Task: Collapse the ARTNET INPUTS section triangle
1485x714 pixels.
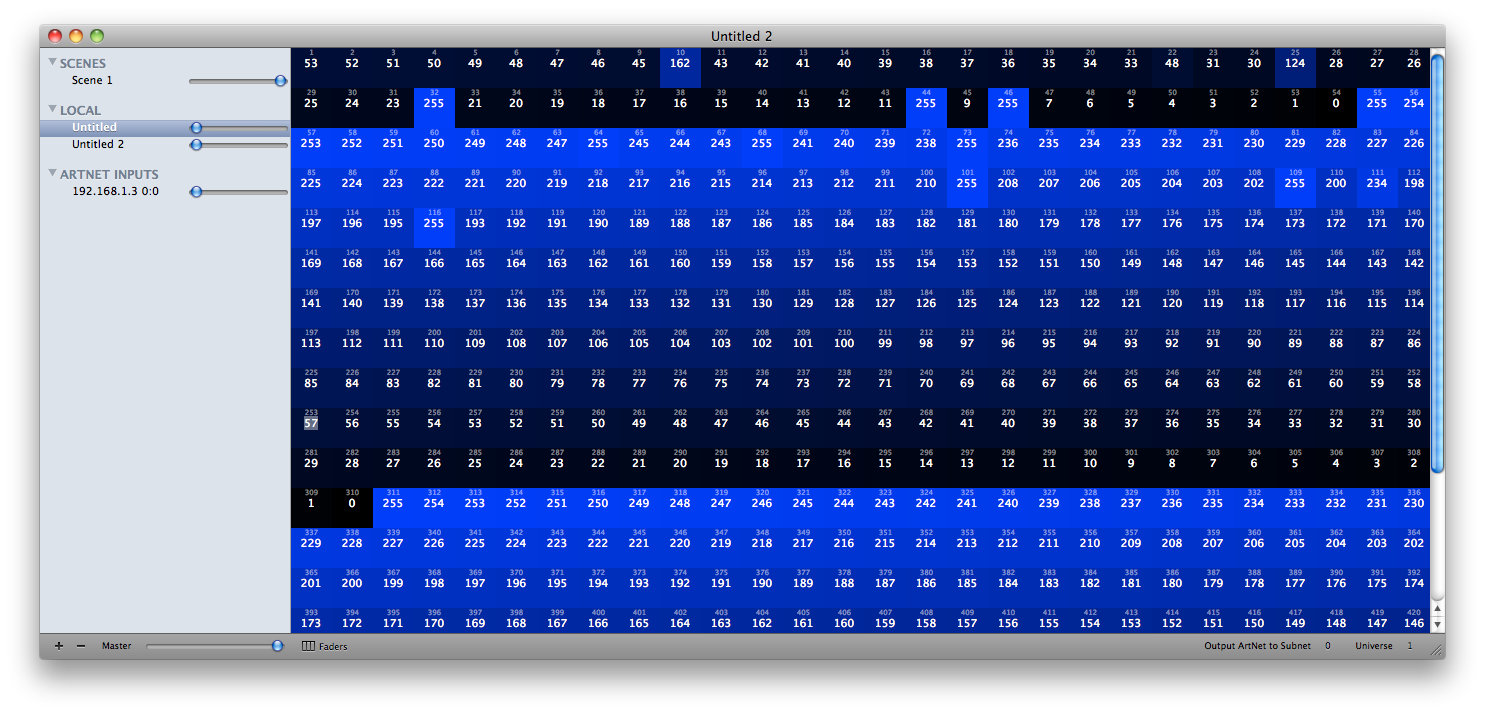Action: tap(52, 173)
